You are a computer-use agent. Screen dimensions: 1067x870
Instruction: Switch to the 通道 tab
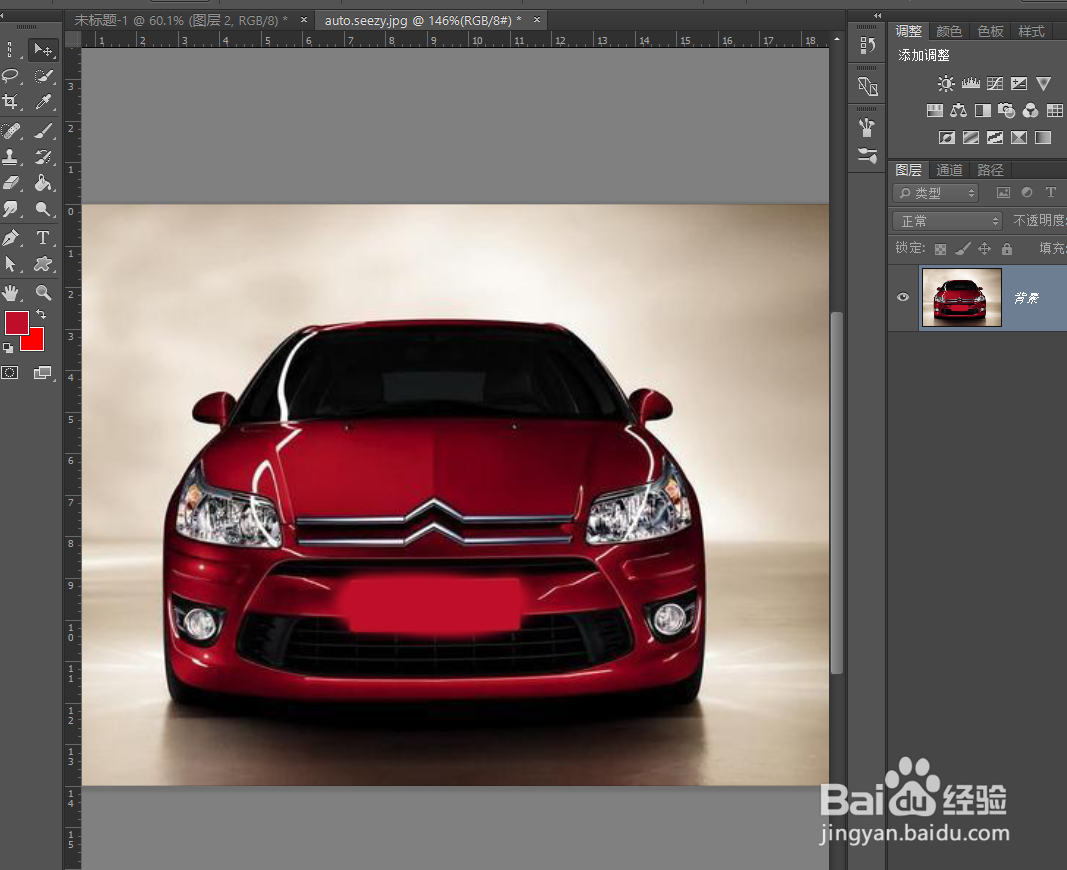tap(949, 170)
